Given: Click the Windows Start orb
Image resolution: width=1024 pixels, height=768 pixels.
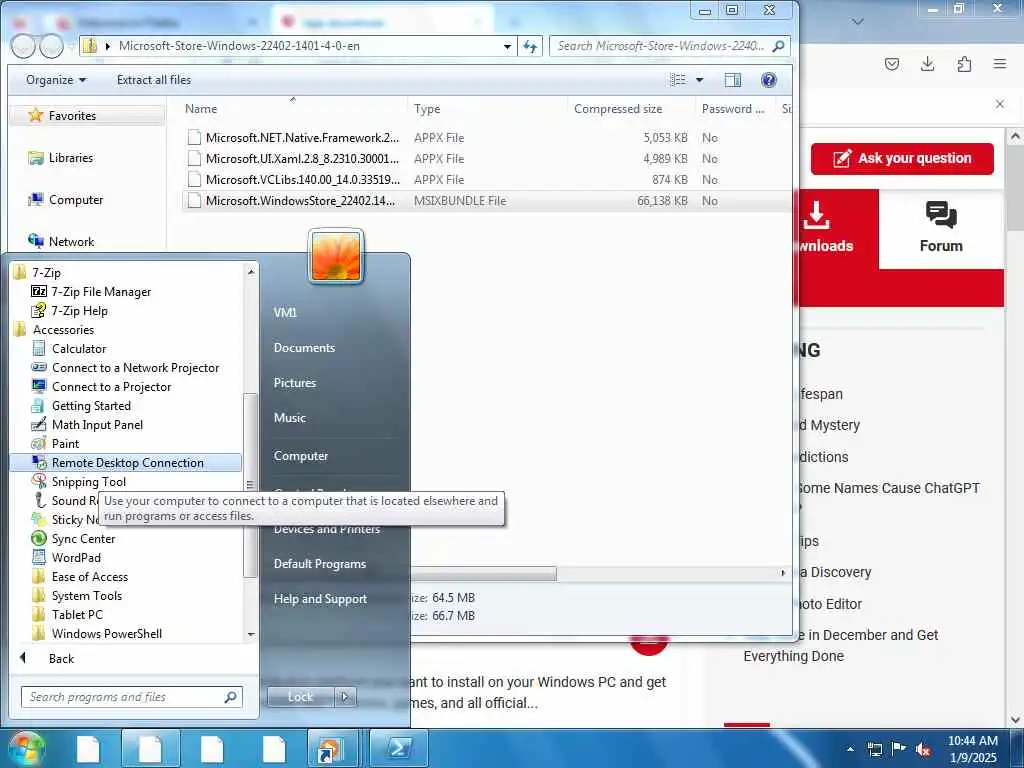Looking at the screenshot, I should 26,748.
